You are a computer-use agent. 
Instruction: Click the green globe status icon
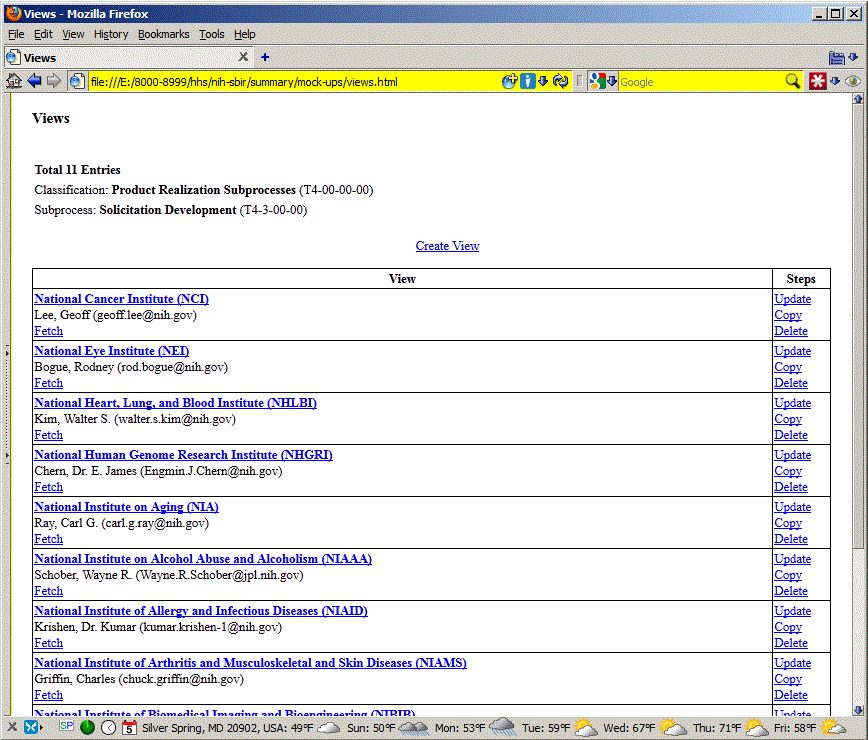[87, 728]
